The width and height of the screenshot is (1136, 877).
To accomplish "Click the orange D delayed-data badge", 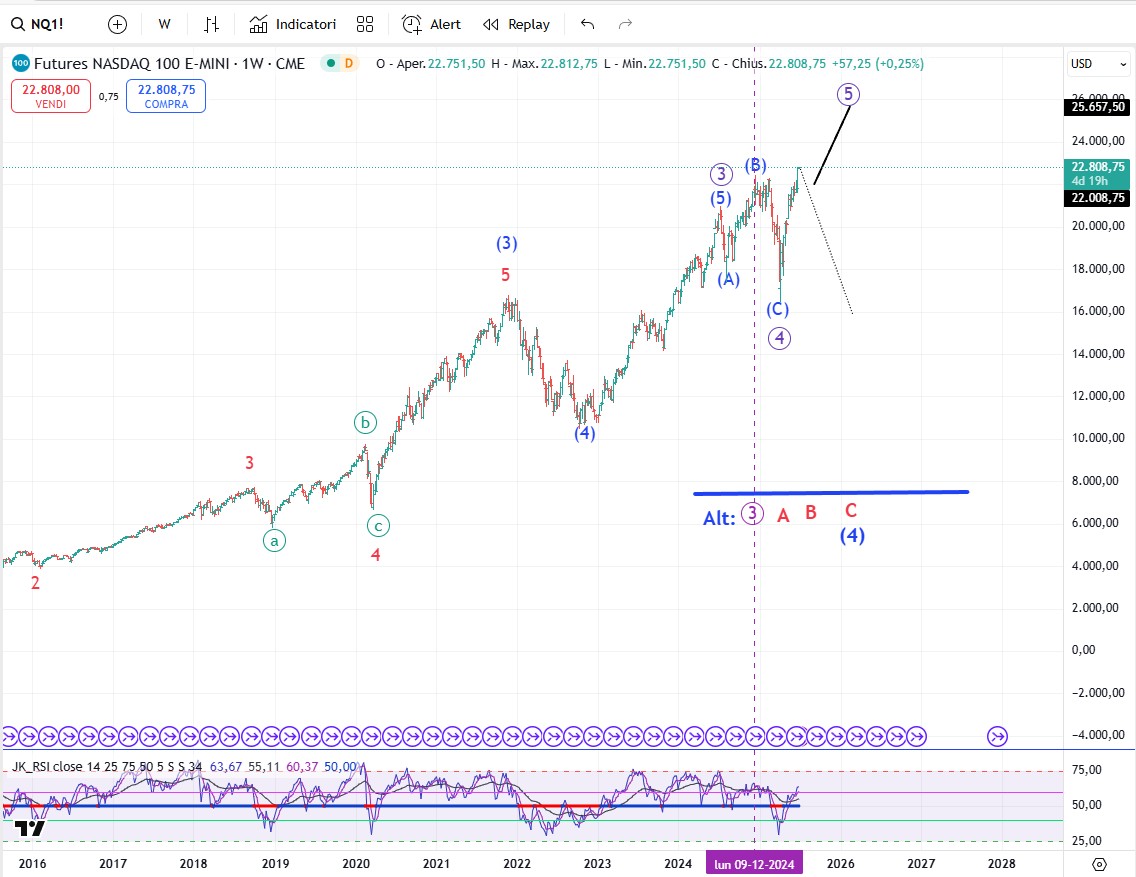I will point(348,64).
